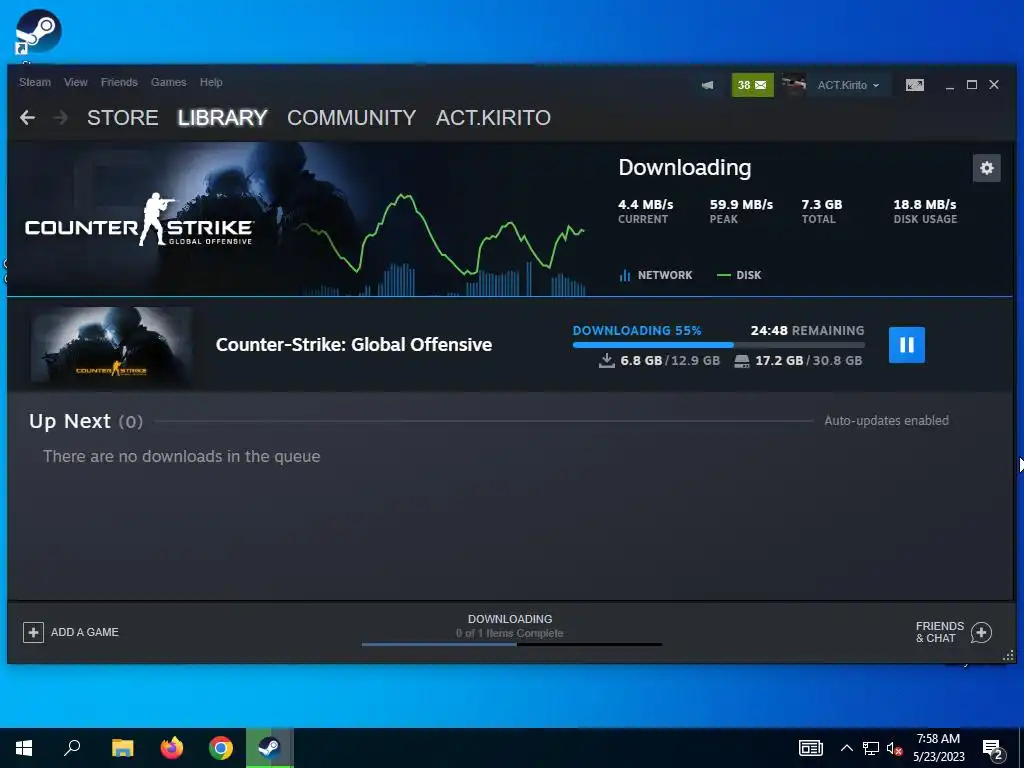Click the 'DOWNLOADING 55%' label
This screenshot has height=768, width=1024.
(637, 330)
